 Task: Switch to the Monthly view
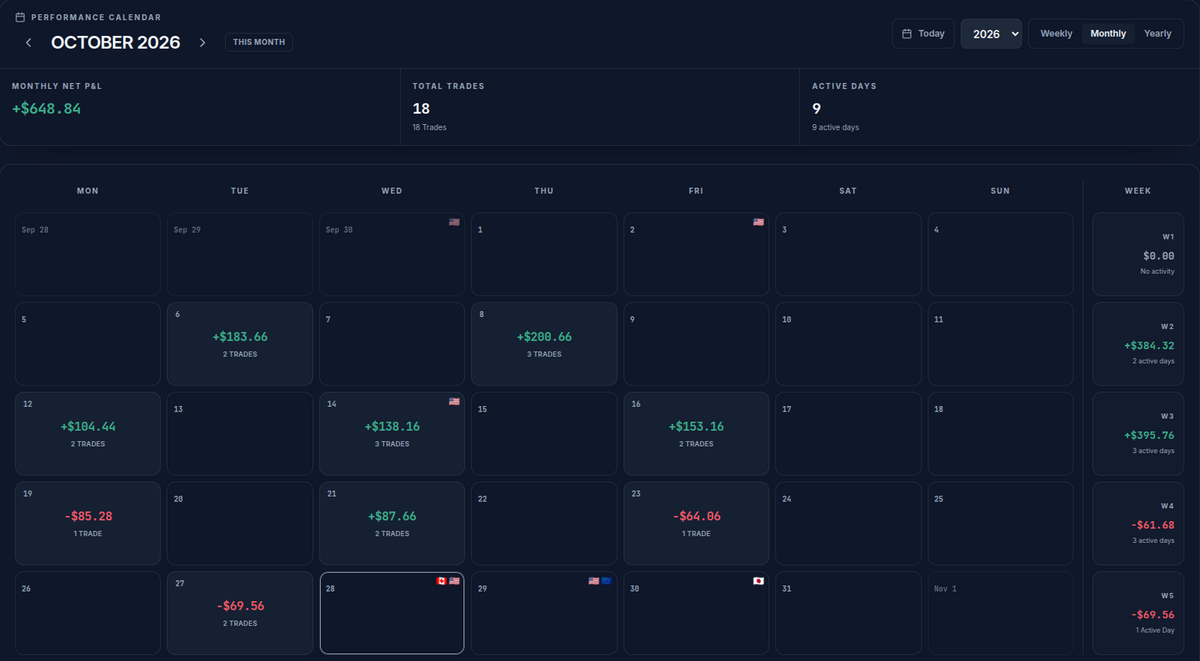(1108, 33)
